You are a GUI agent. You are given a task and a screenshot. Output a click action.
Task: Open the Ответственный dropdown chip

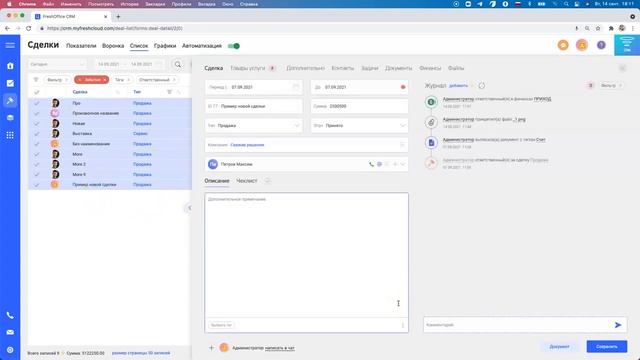(156, 80)
